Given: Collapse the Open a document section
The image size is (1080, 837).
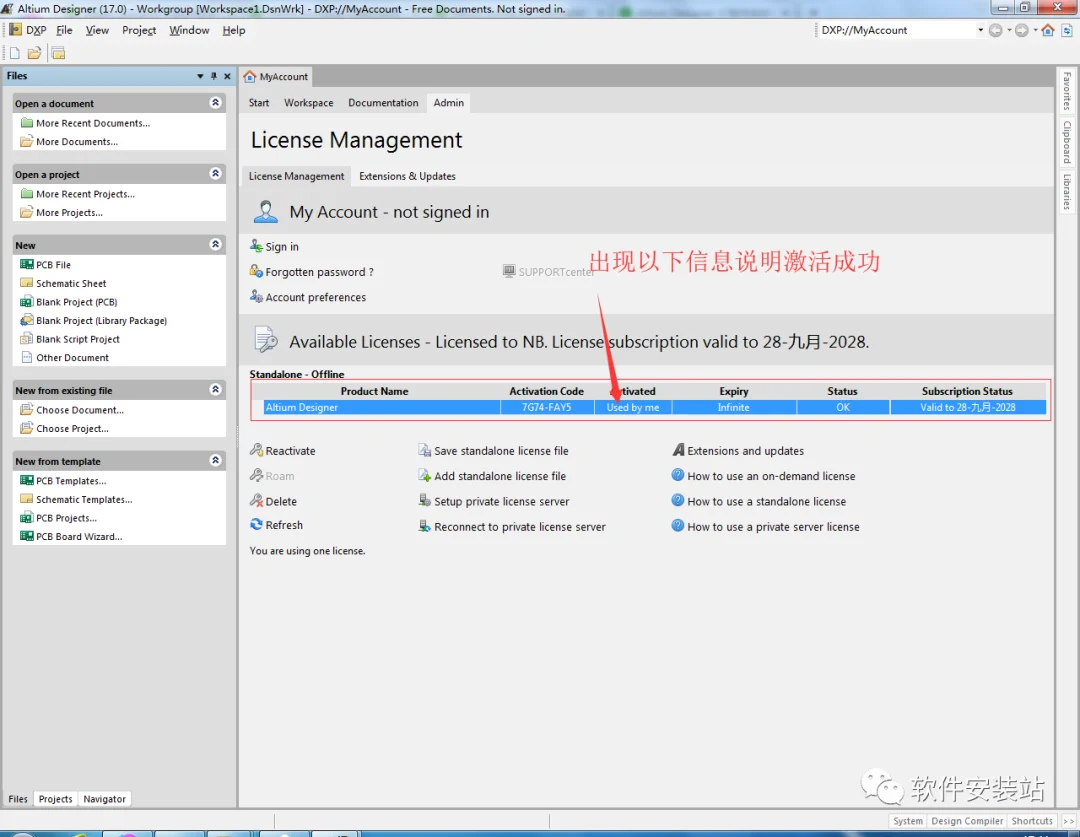Looking at the screenshot, I should (216, 103).
